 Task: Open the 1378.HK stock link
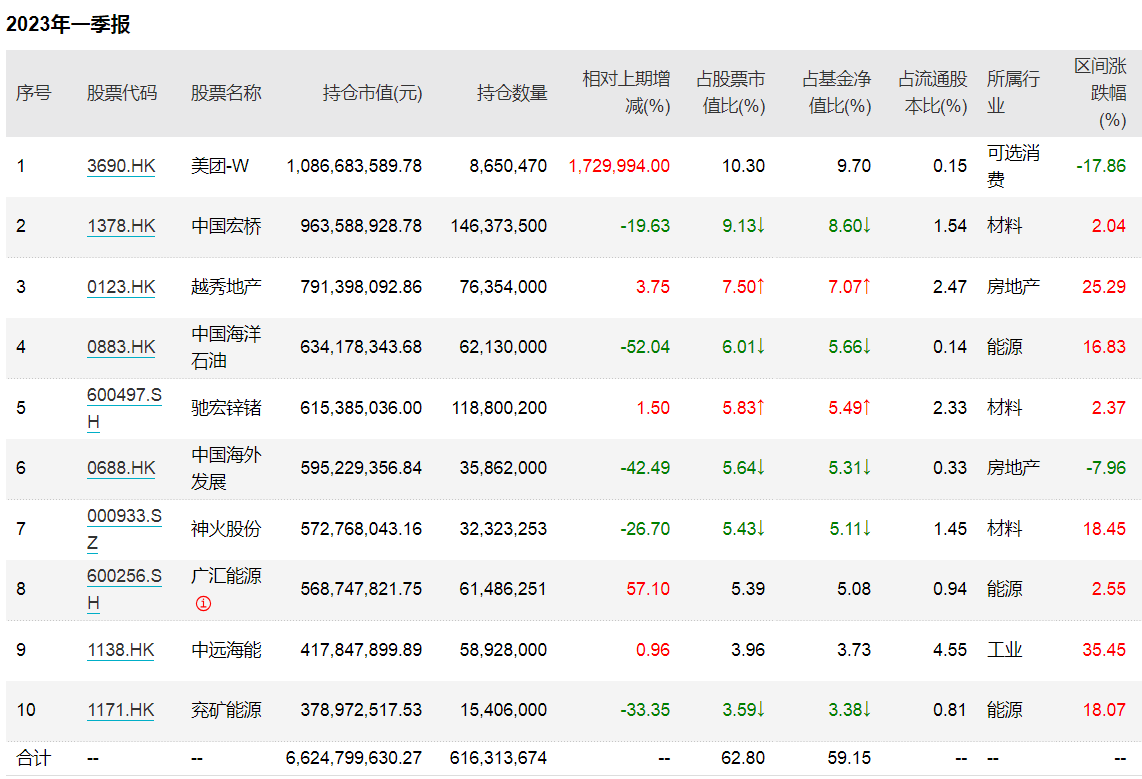pos(121,226)
